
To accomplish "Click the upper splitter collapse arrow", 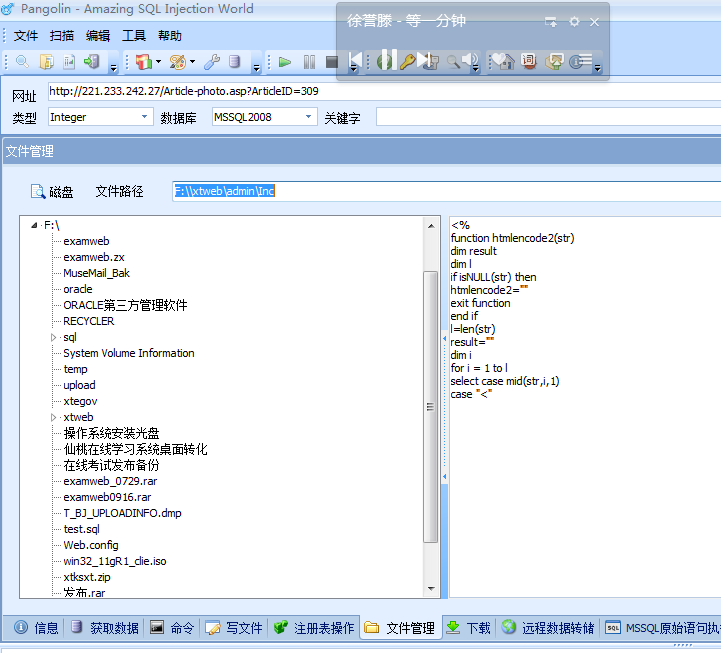I will pos(445,339).
